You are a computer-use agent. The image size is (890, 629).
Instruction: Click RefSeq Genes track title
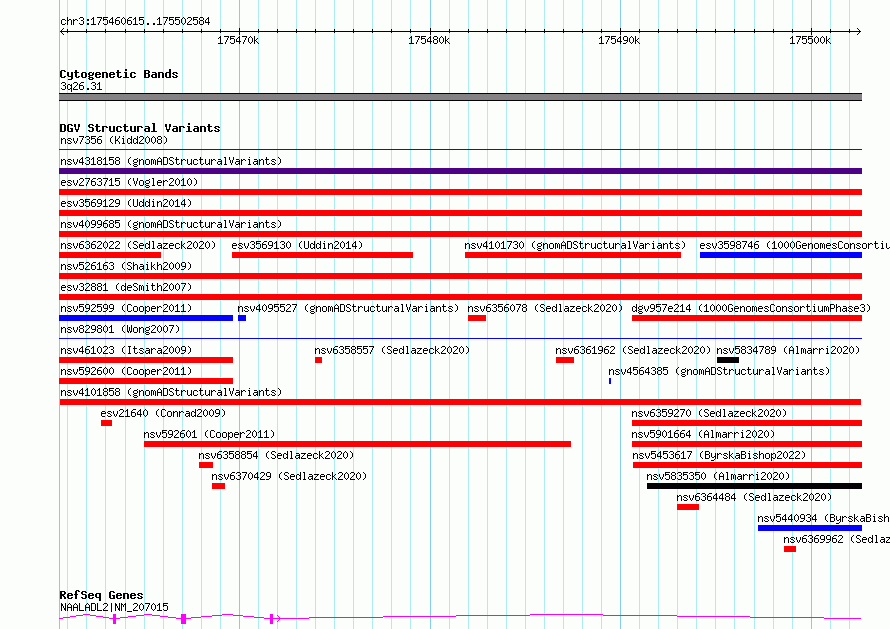point(101,595)
